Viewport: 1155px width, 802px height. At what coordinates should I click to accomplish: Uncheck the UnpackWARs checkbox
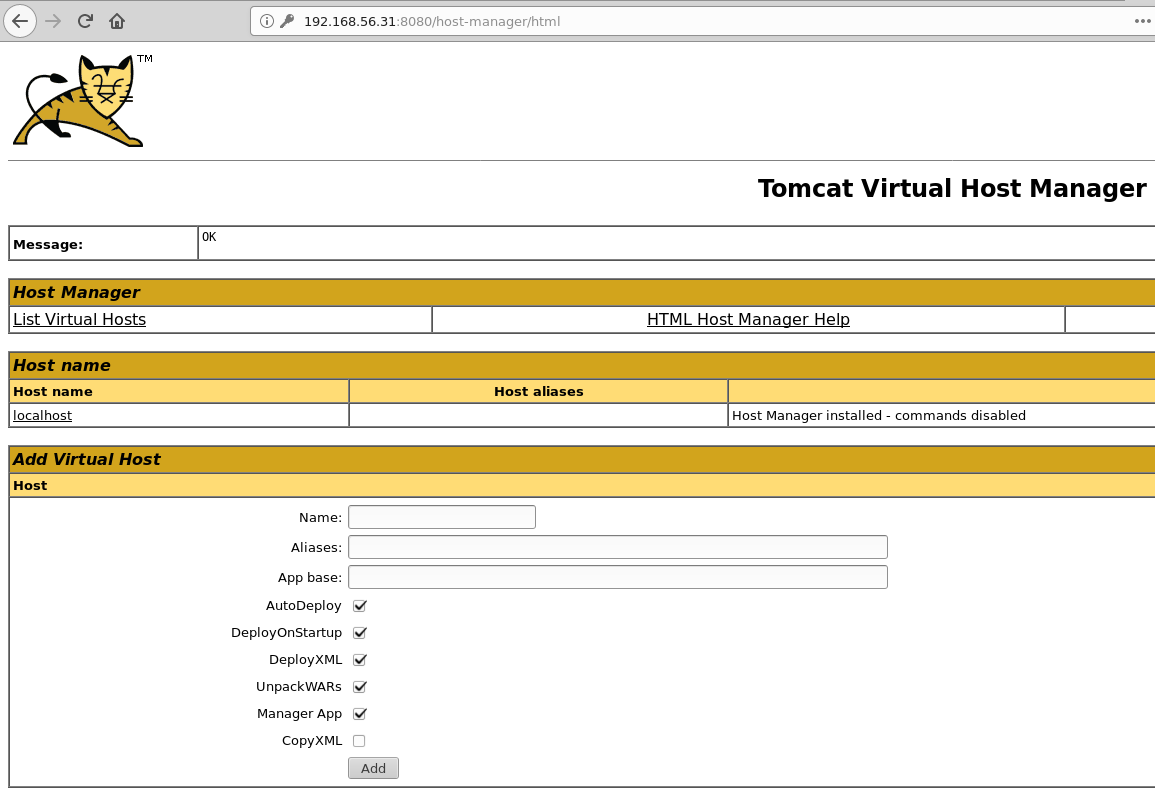click(359, 686)
